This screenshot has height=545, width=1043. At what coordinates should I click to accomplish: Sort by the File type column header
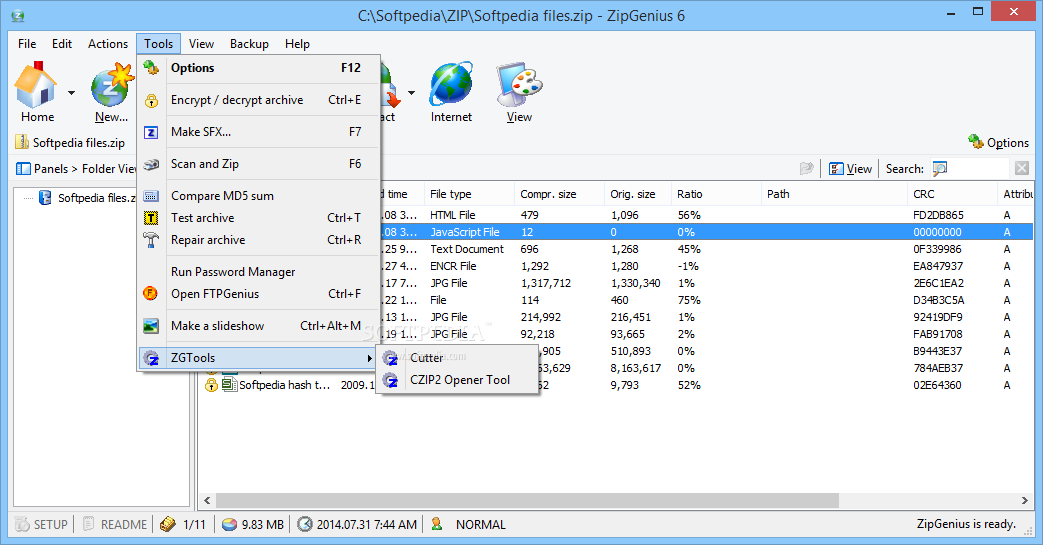(469, 194)
